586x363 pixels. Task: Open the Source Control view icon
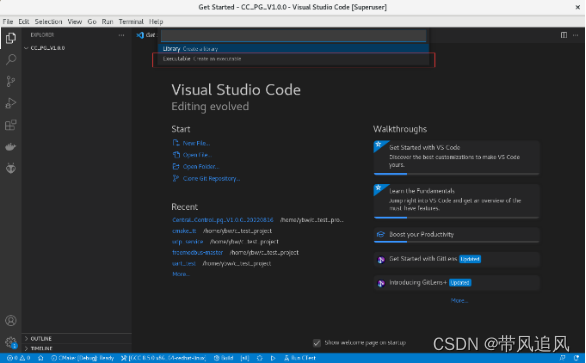(11, 81)
